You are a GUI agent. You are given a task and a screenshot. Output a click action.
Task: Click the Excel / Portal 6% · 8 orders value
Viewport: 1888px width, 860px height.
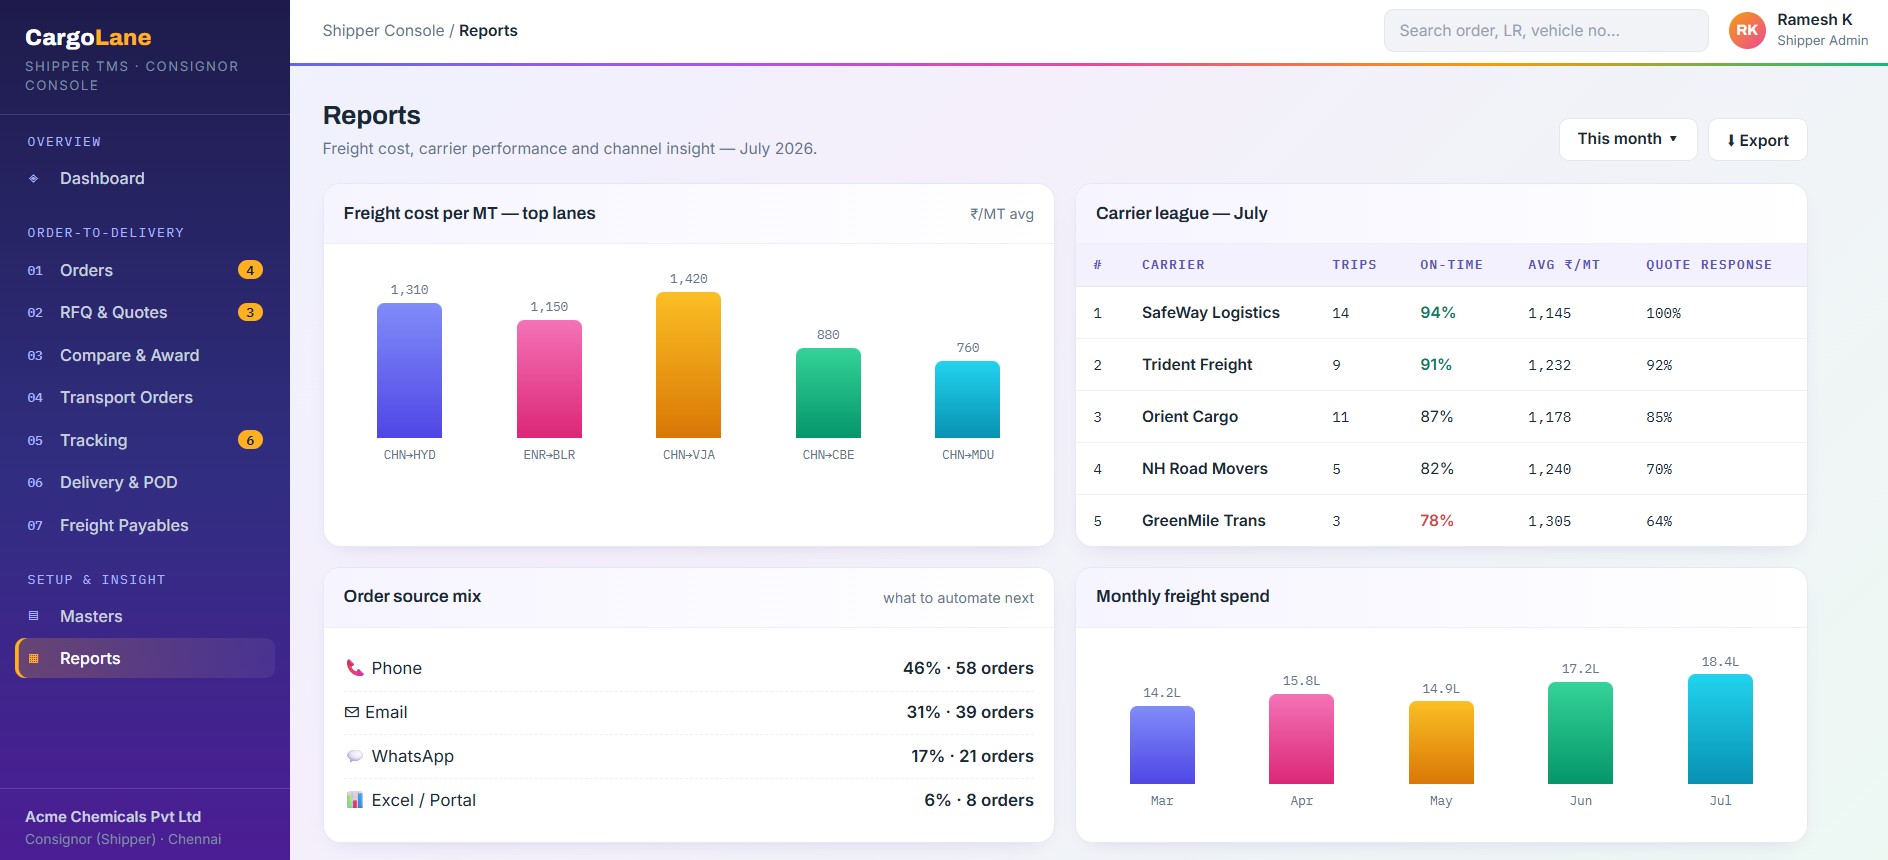click(x=979, y=800)
